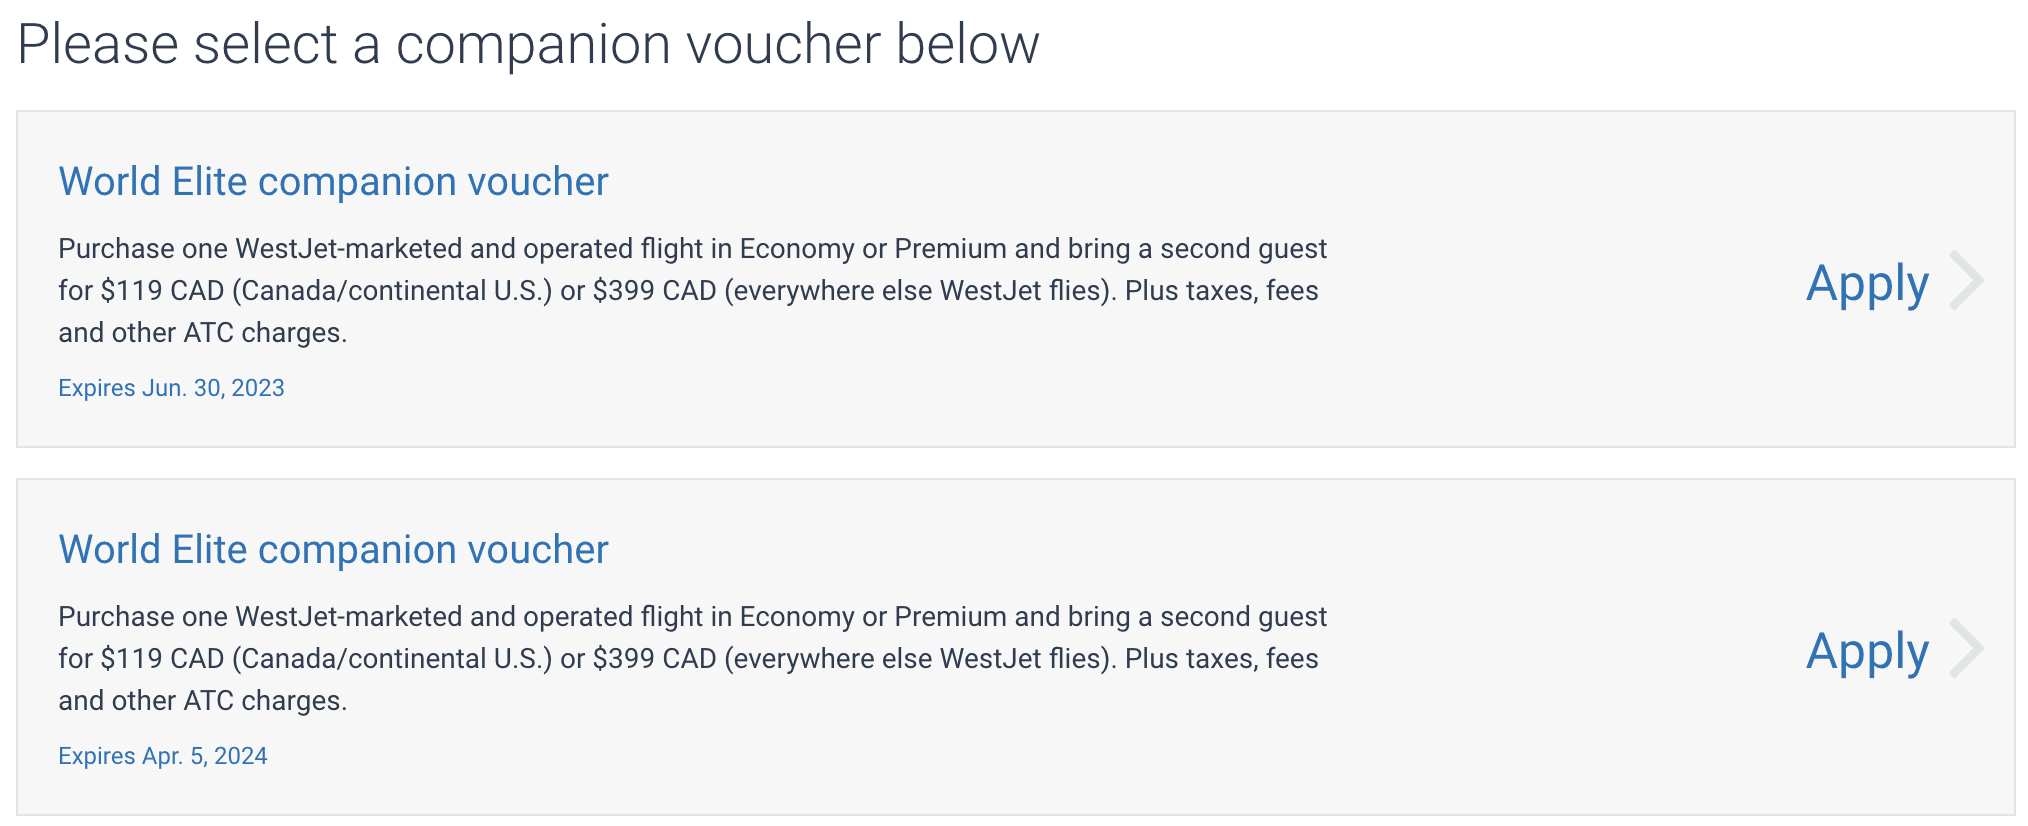Click '(everywhere else WestJet flies)' in the second voucher
Image resolution: width=2028 pixels, height=826 pixels.
coord(920,659)
